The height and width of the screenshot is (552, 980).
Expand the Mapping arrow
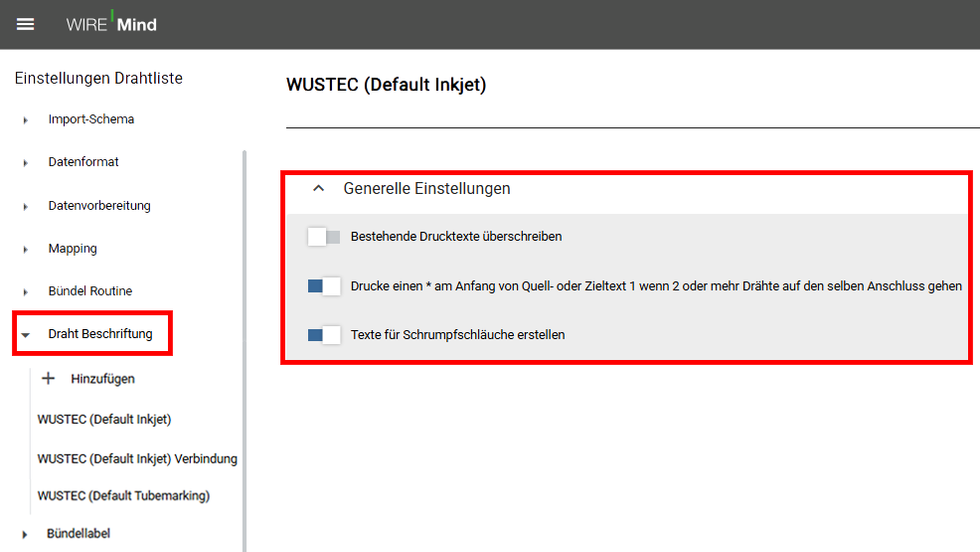click(x=25, y=249)
